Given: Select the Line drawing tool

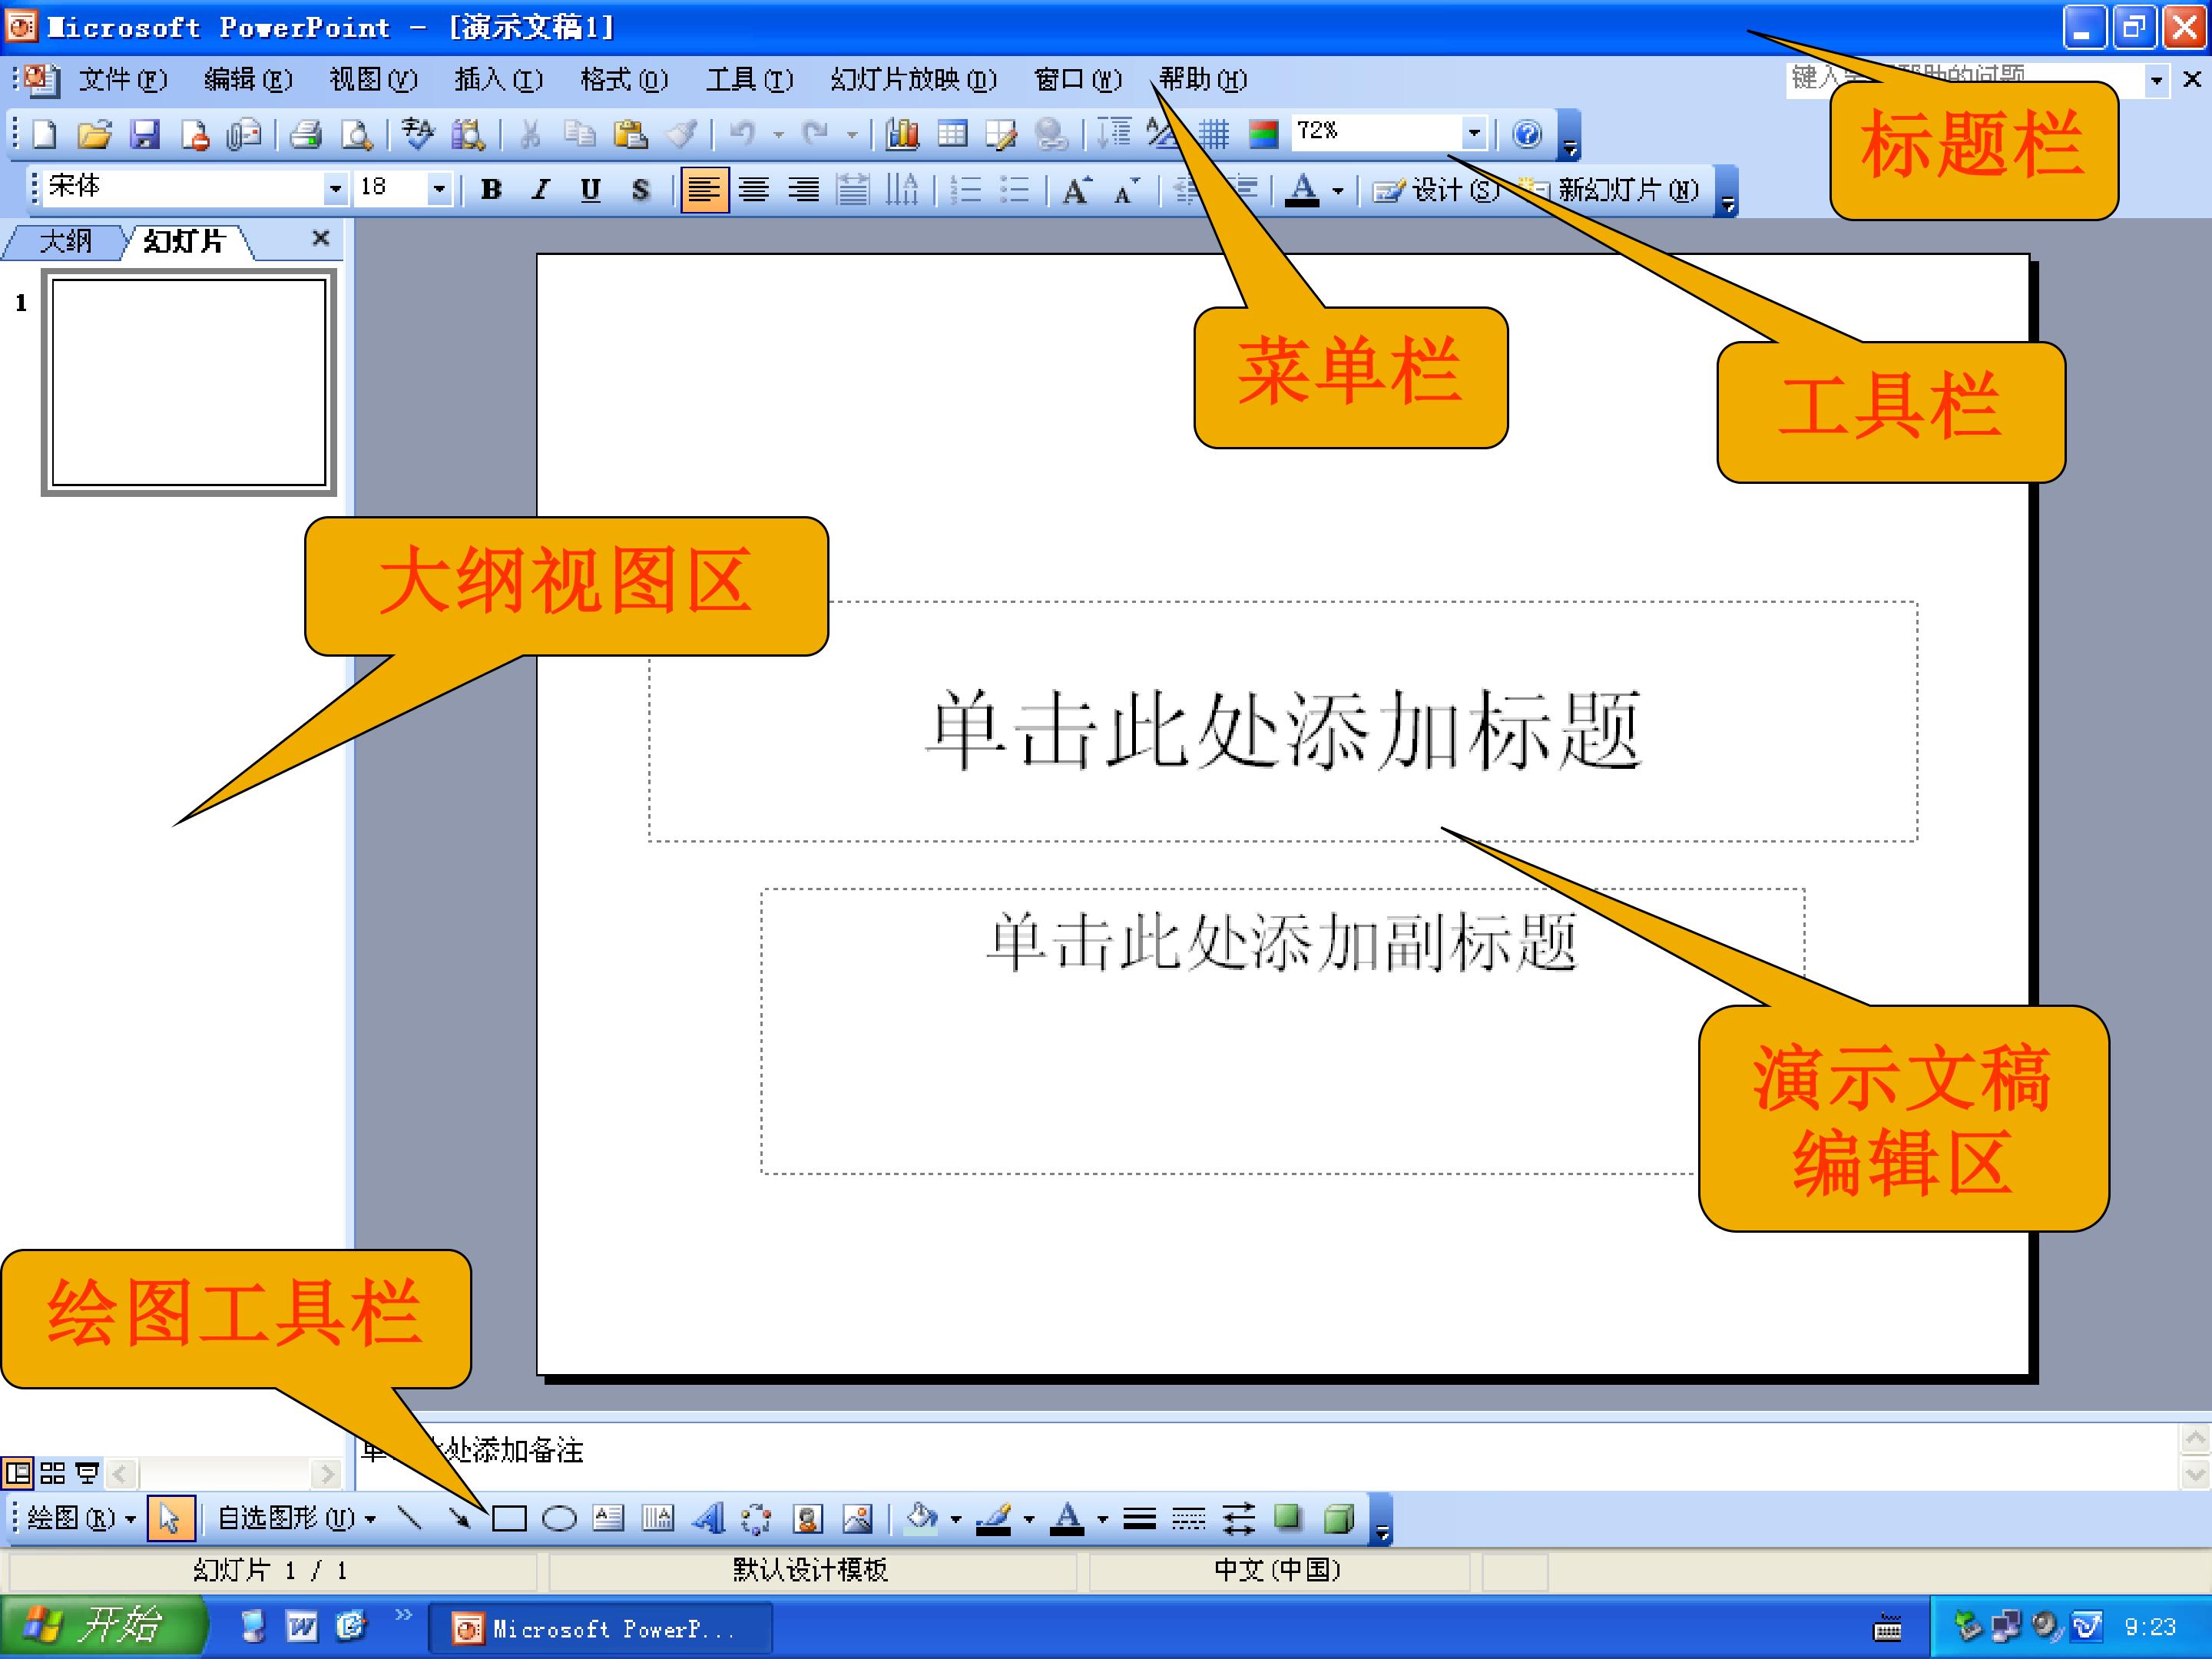Looking at the screenshot, I should (409, 1518).
